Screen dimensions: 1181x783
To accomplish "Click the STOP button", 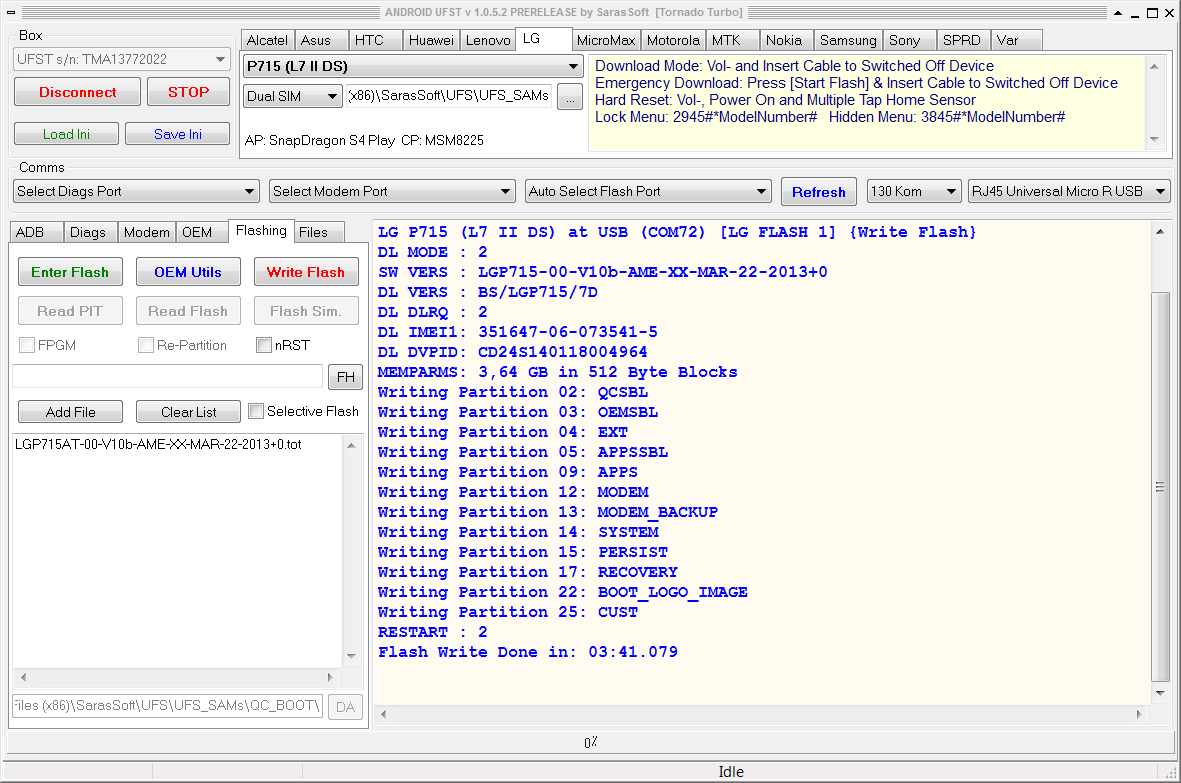I will point(188,92).
